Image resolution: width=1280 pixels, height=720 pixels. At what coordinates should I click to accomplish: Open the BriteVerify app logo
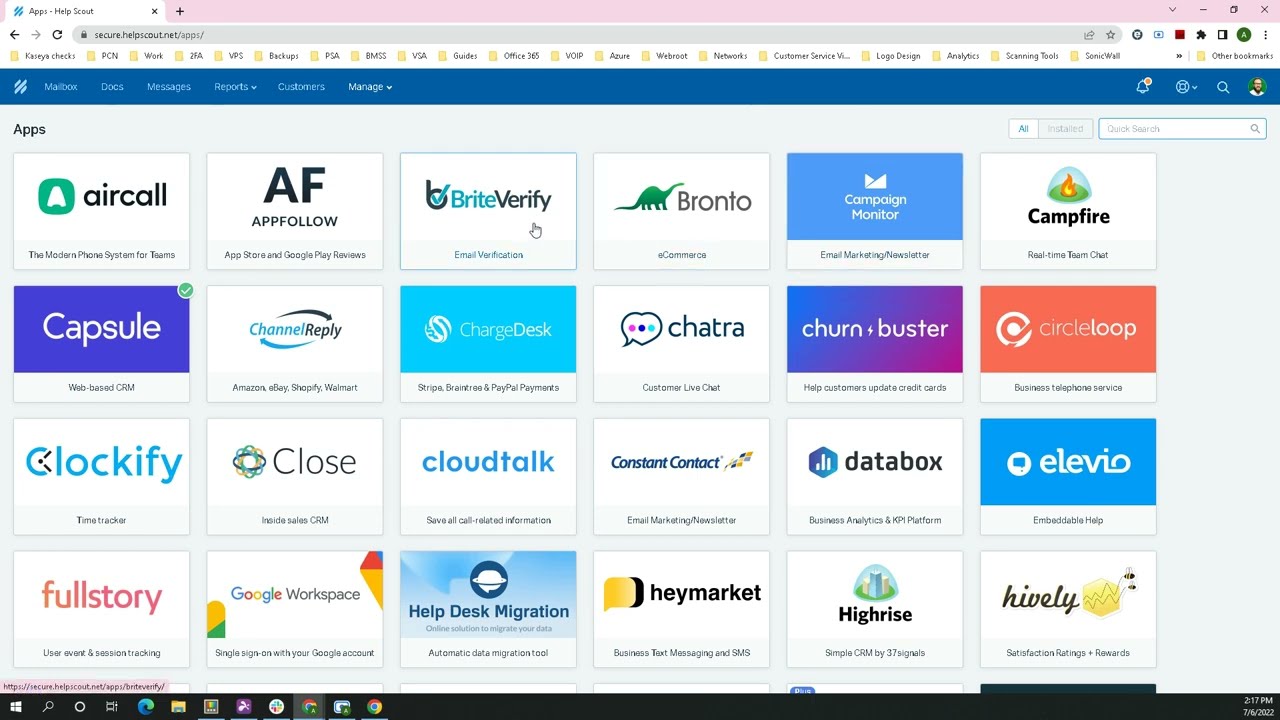[488, 197]
